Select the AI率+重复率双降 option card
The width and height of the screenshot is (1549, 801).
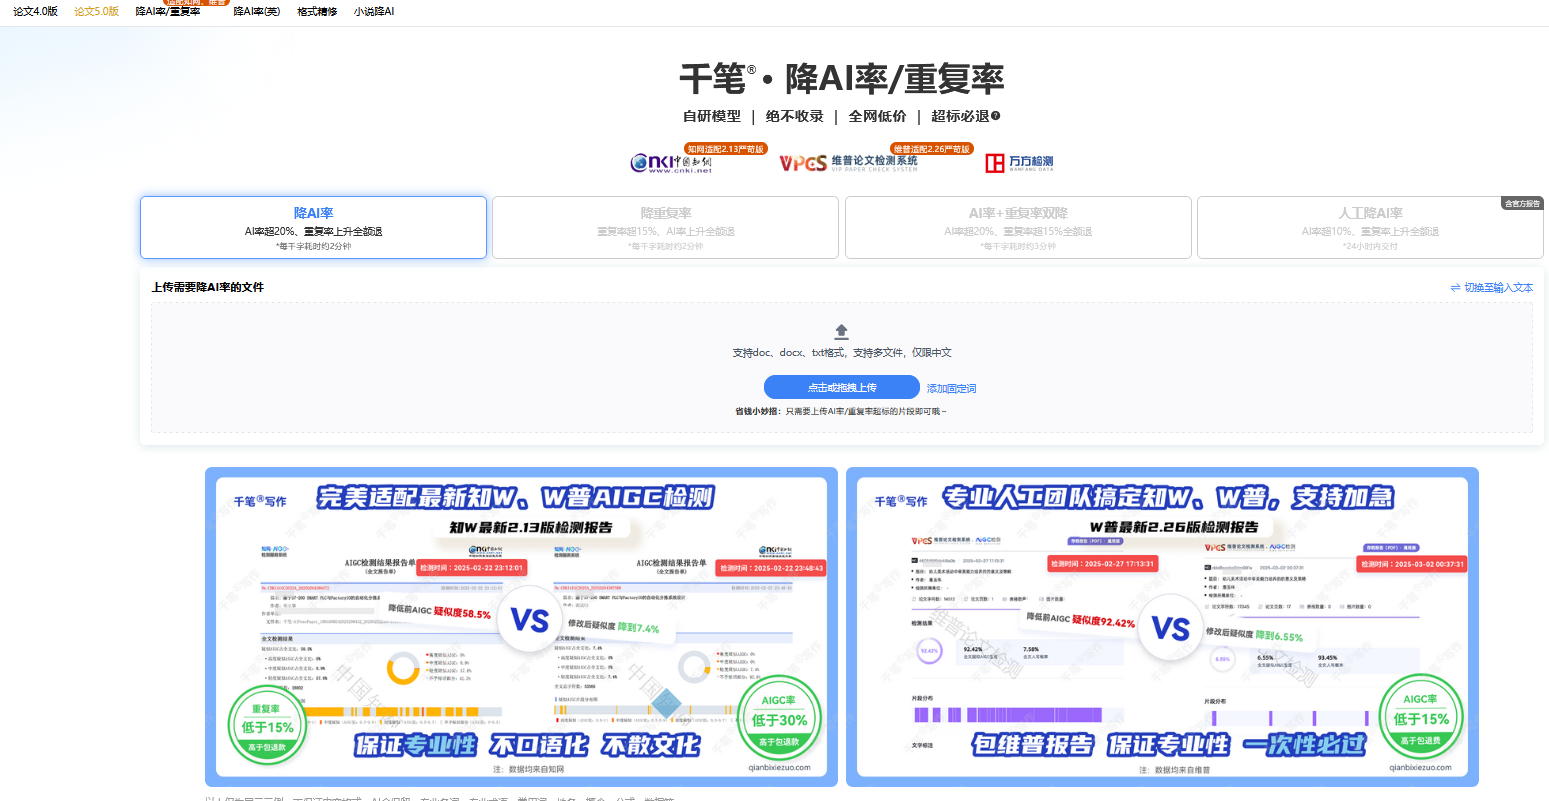1018,228
